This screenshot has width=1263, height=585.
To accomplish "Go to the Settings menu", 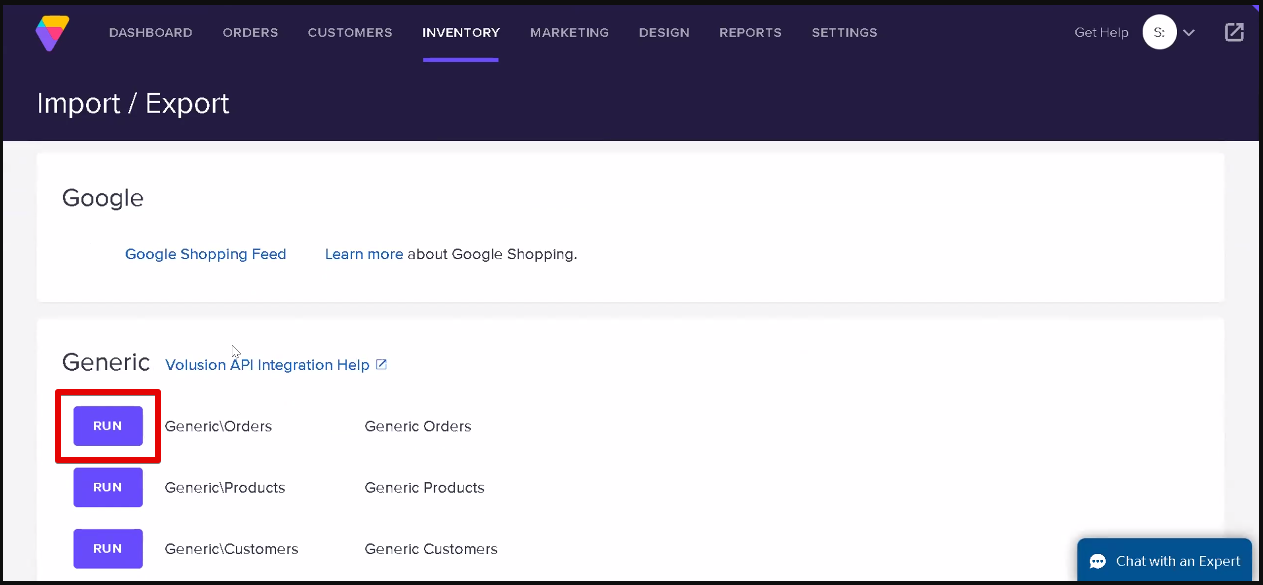I will tap(844, 33).
